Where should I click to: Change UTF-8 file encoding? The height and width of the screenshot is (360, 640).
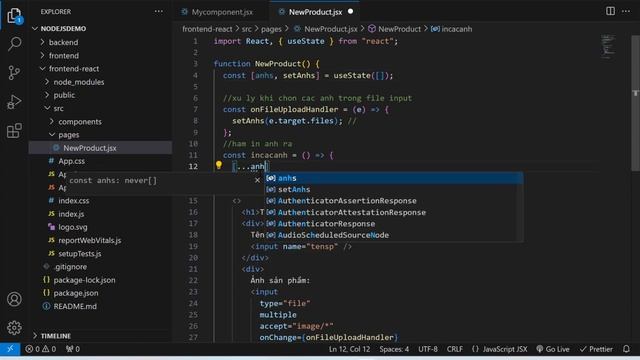(x=428, y=349)
